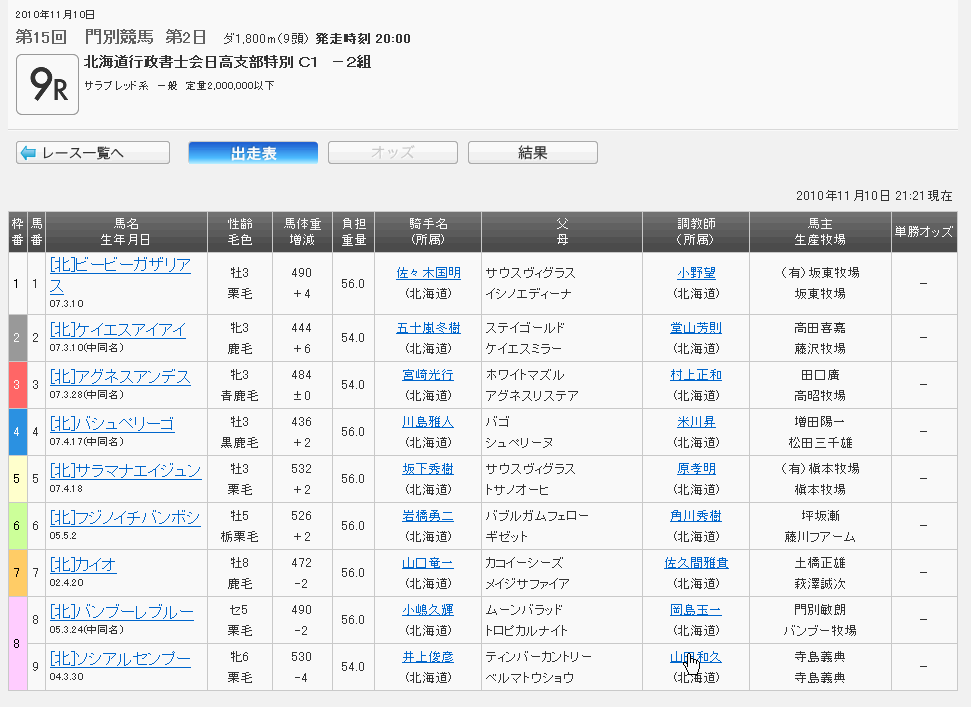Image resolution: width=971 pixels, height=707 pixels.
Task: Open jockey 山口竜一 link
Action: tap(428, 563)
